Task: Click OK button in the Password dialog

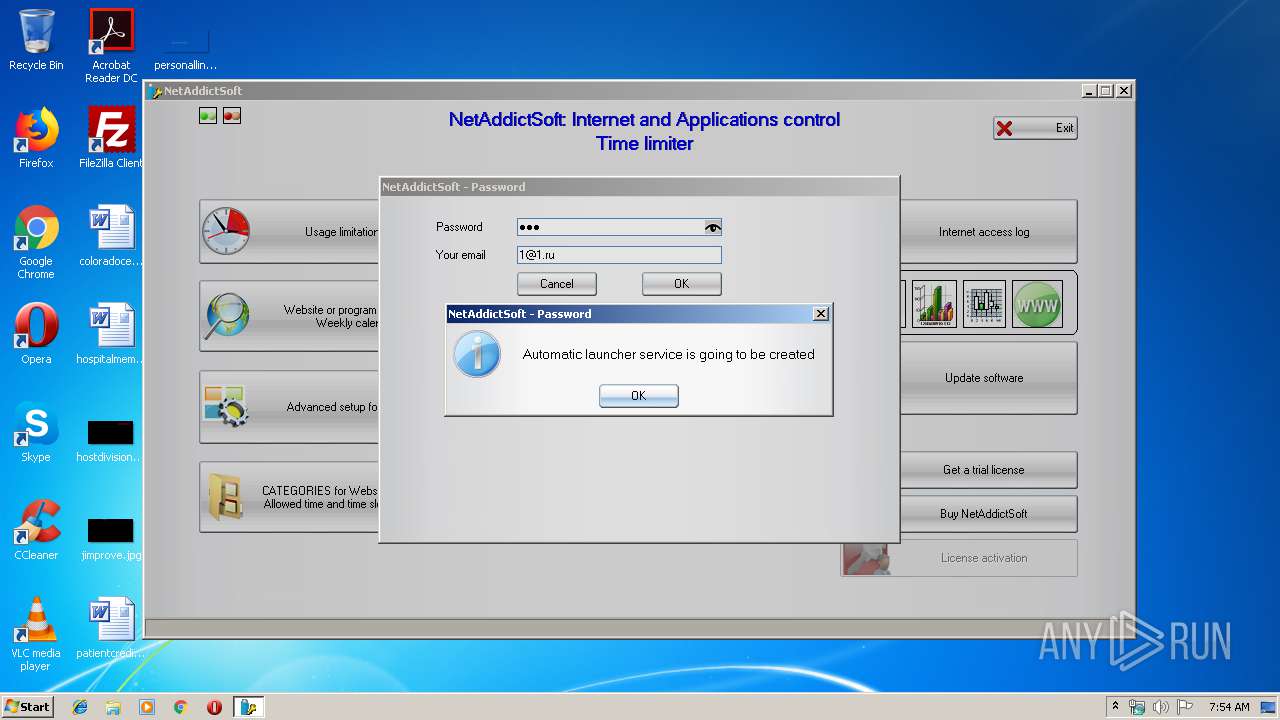Action: click(x=682, y=284)
